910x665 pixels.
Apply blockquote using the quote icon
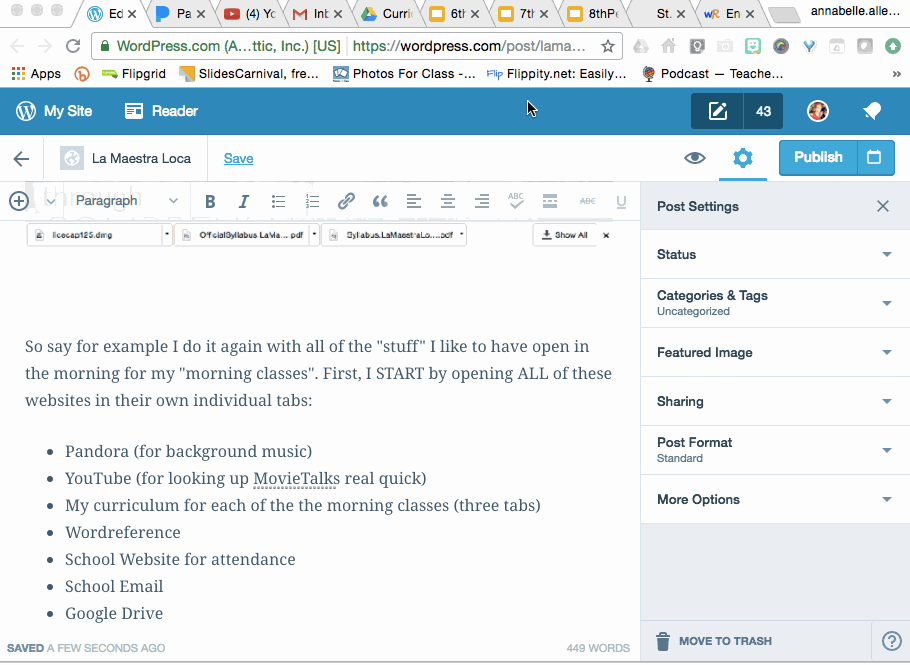pos(380,201)
